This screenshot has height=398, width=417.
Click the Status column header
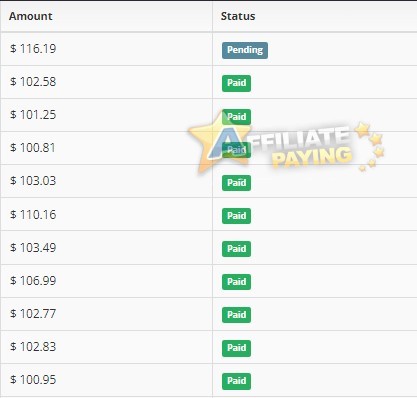(x=238, y=16)
